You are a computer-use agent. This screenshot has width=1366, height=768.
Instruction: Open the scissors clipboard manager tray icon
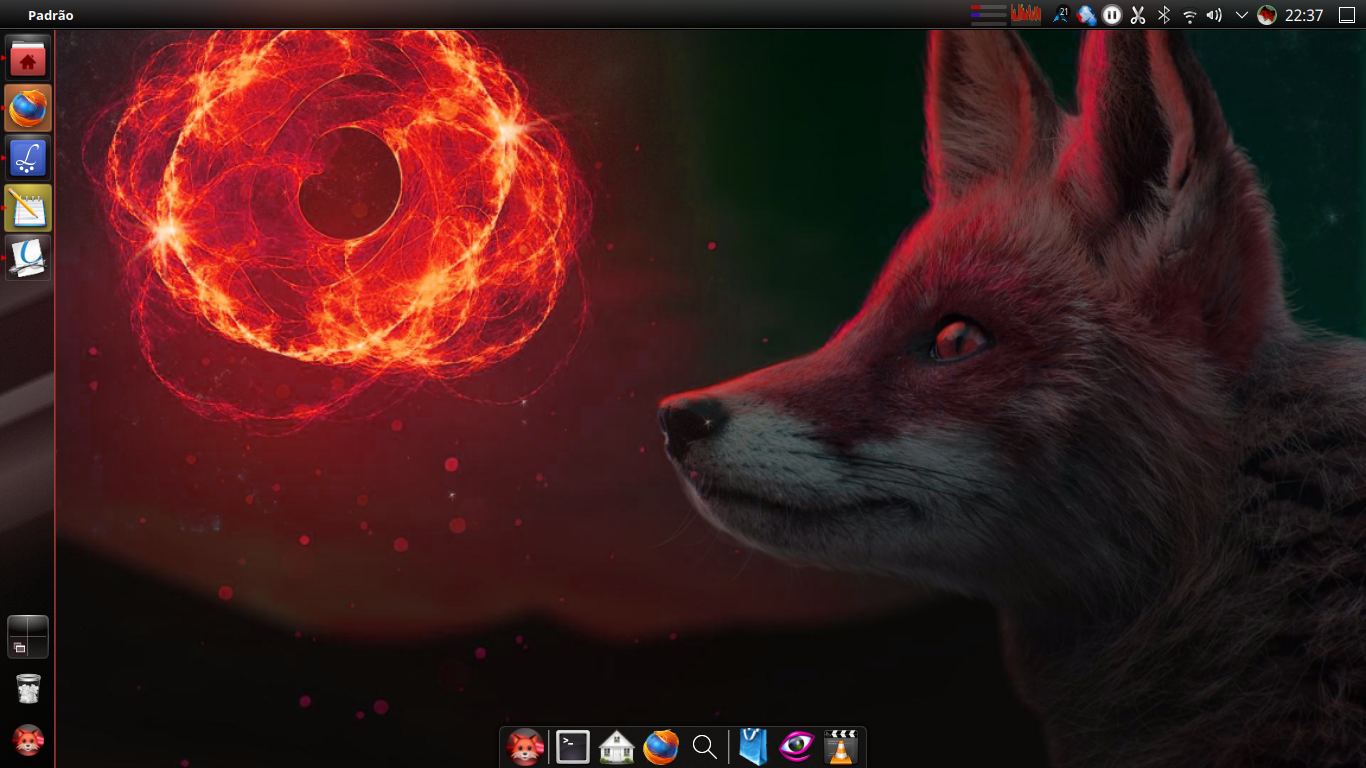click(1138, 15)
